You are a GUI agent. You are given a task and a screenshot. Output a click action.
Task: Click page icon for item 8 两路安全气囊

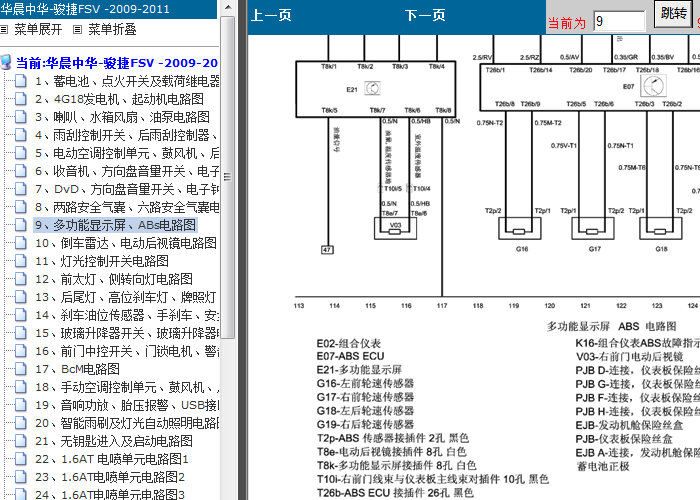[21, 207]
